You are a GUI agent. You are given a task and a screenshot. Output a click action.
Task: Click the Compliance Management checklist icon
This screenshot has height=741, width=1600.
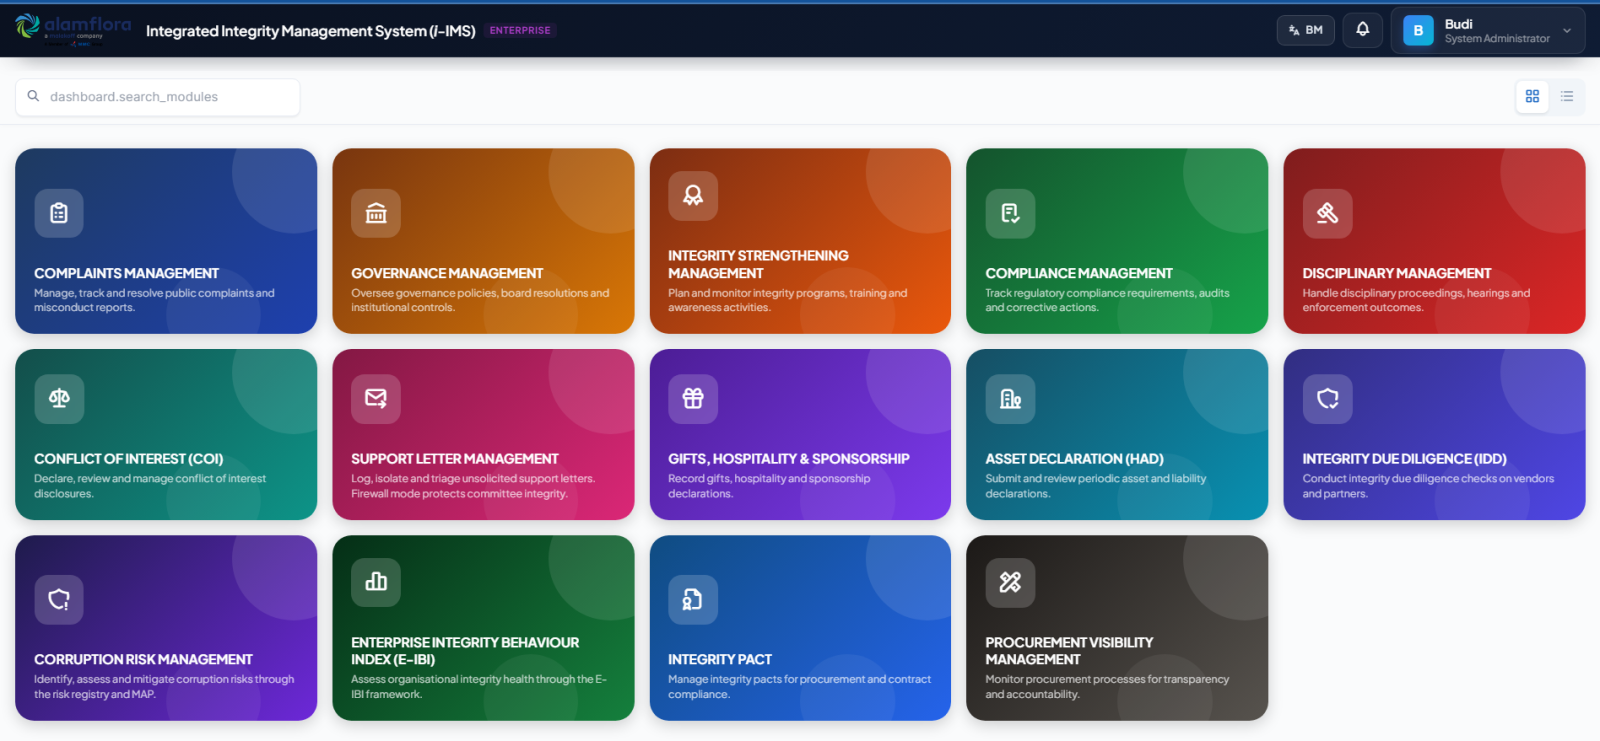pos(1010,213)
